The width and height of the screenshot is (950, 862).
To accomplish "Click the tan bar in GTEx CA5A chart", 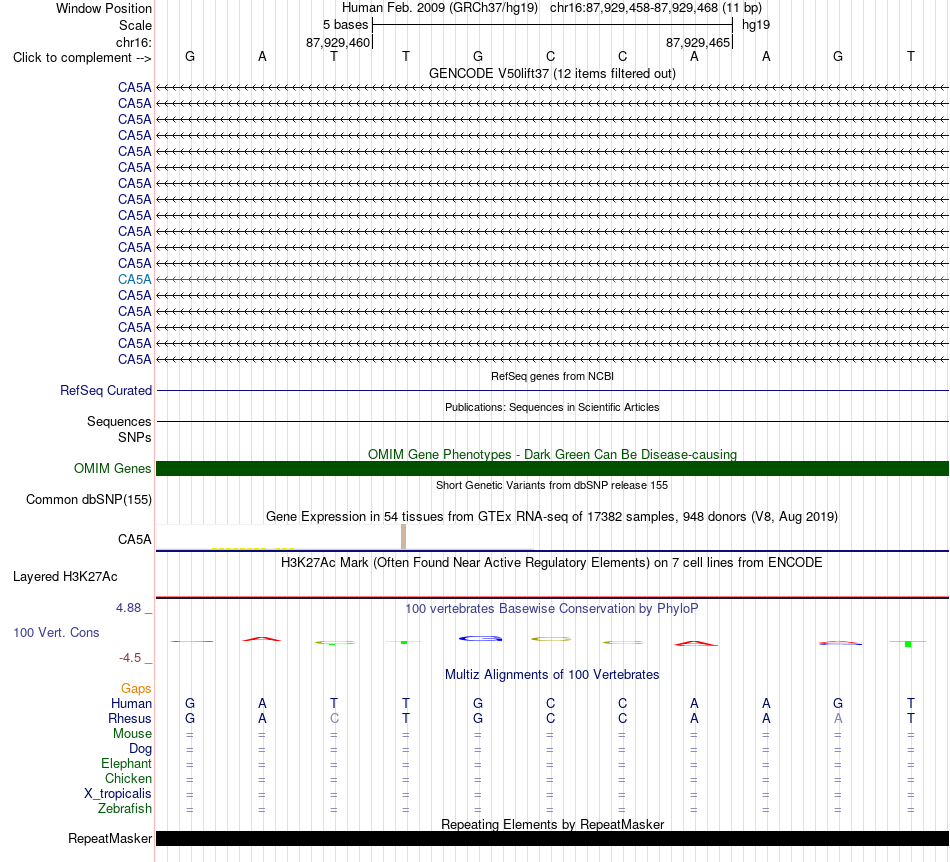I will (404, 537).
